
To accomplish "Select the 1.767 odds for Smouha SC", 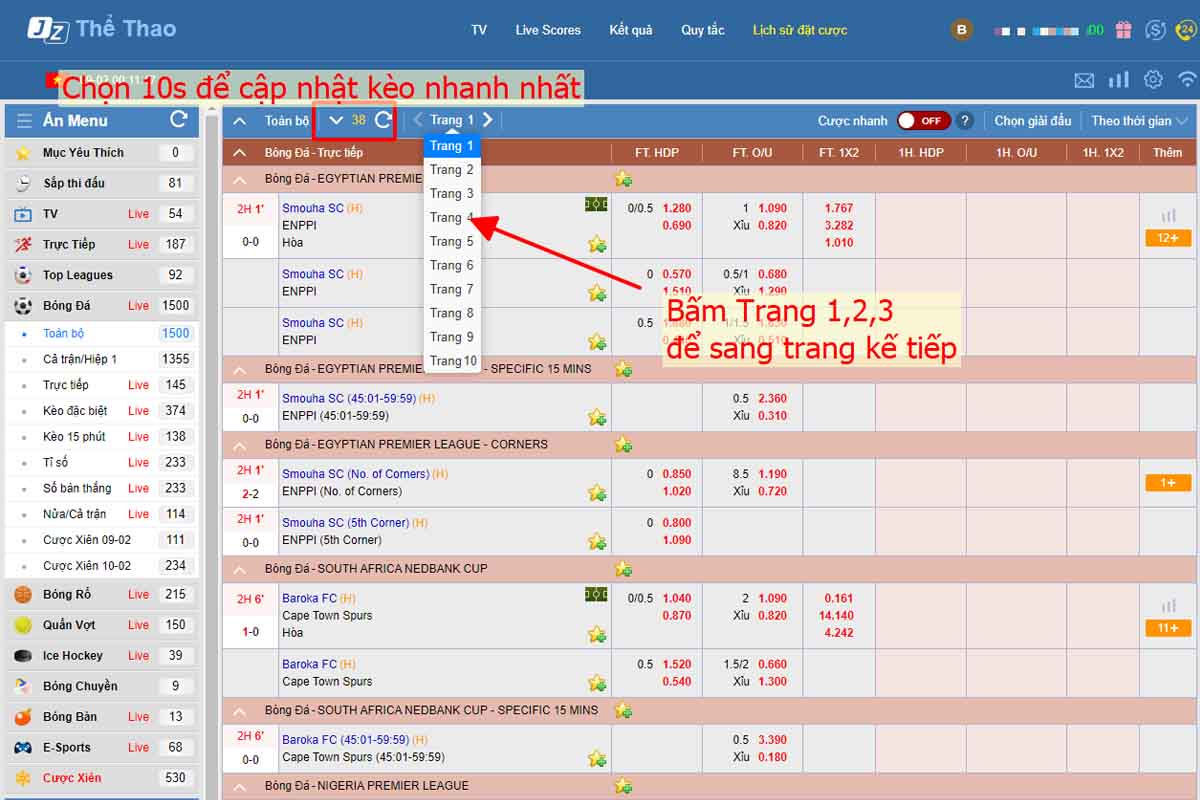I will [839, 209].
